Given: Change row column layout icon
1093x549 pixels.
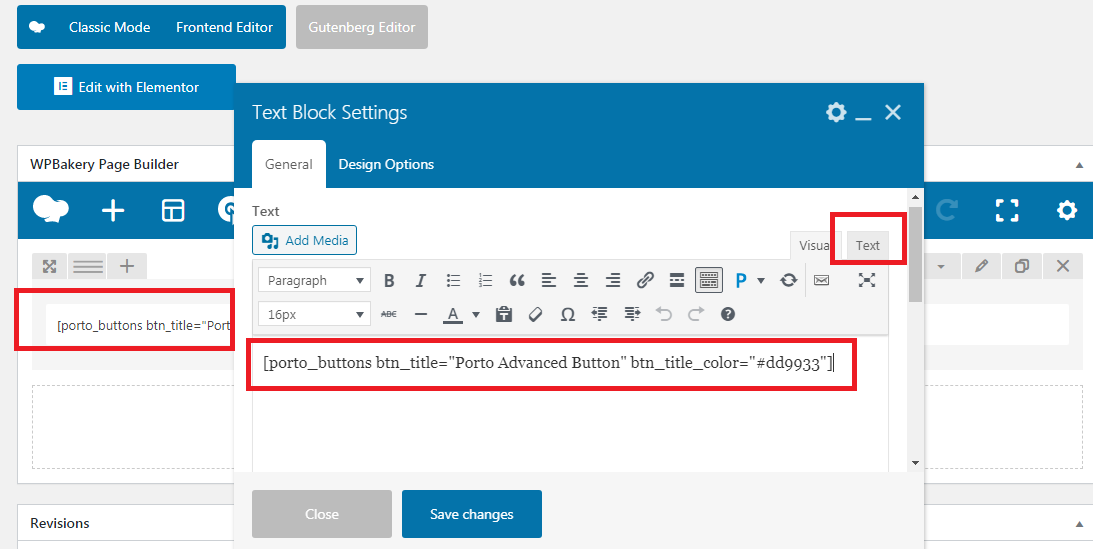Looking at the screenshot, I should (88, 265).
